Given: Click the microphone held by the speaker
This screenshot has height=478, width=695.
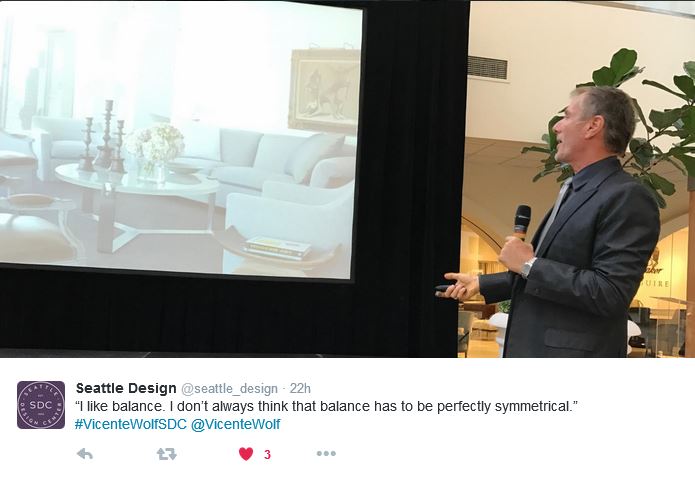Looking at the screenshot, I should pyautogui.click(x=522, y=223).
